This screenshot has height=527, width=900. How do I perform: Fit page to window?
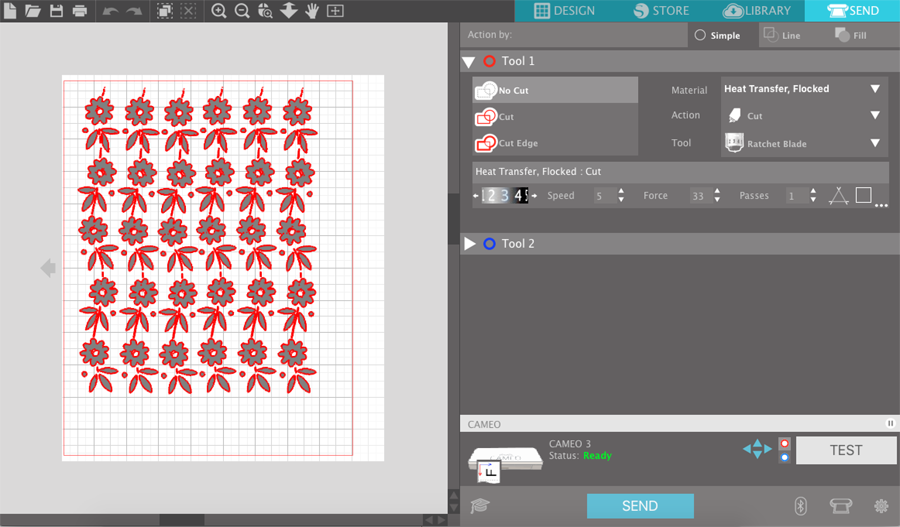coord(335,10)
